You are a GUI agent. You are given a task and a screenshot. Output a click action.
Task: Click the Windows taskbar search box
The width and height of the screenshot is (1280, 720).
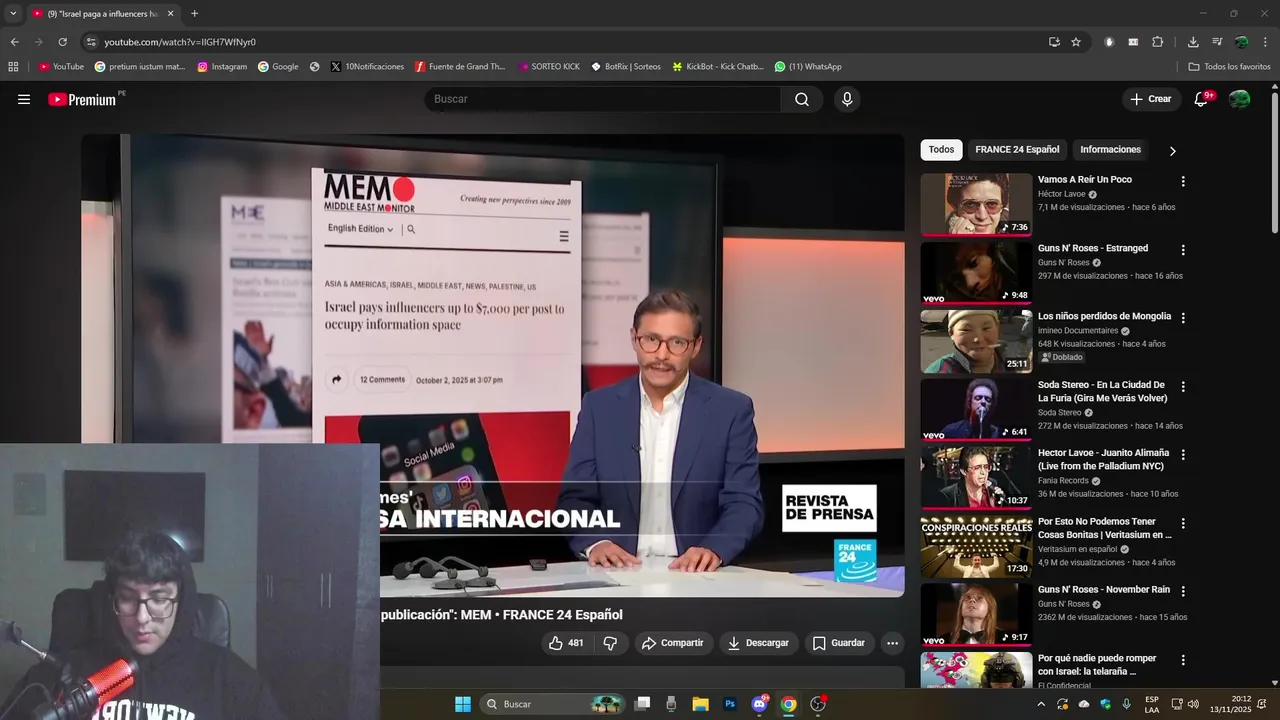[553, 704]
